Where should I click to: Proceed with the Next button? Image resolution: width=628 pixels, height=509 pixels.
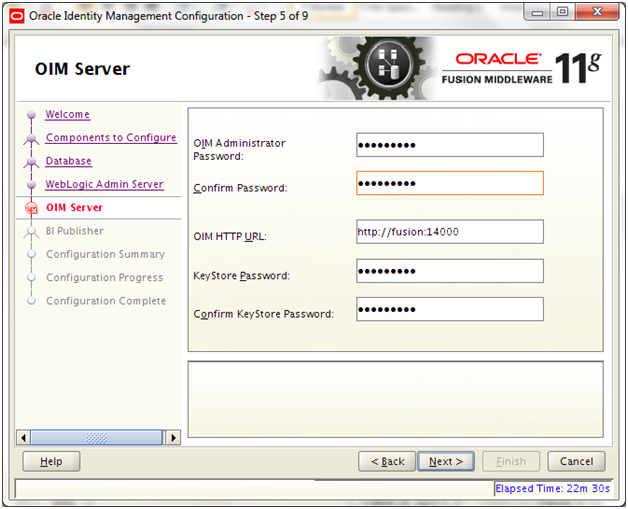pos(446,462)
